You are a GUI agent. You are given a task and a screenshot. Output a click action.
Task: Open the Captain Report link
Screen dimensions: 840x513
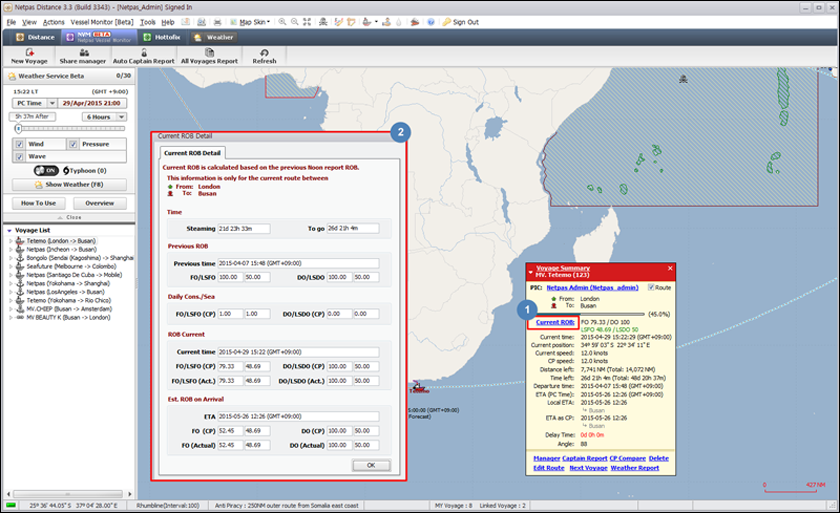584,458
